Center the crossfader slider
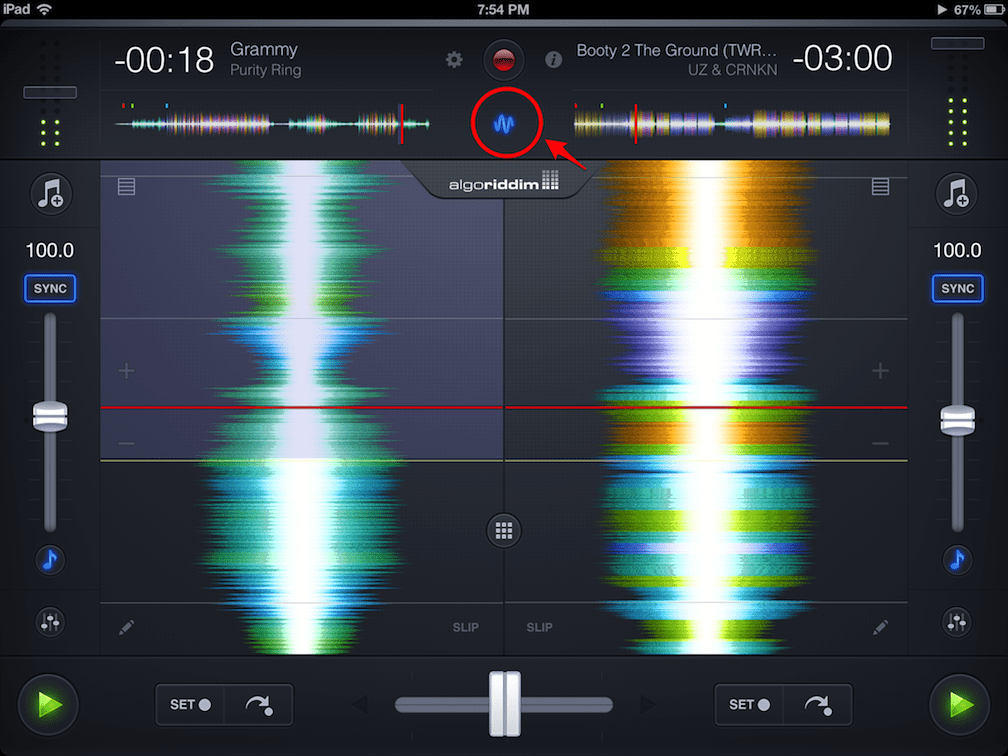1008x756 pixels. click(504, 705)
